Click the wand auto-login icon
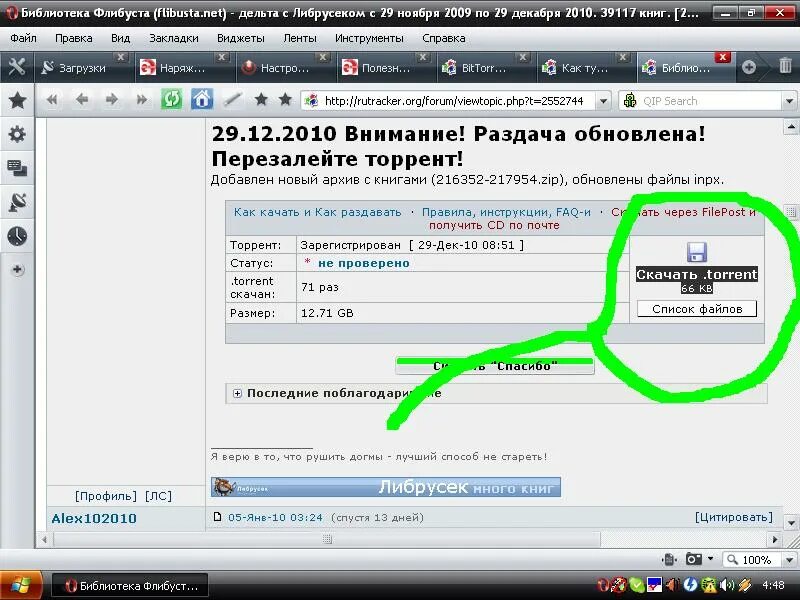800x600 pixels. click(233, 99)
